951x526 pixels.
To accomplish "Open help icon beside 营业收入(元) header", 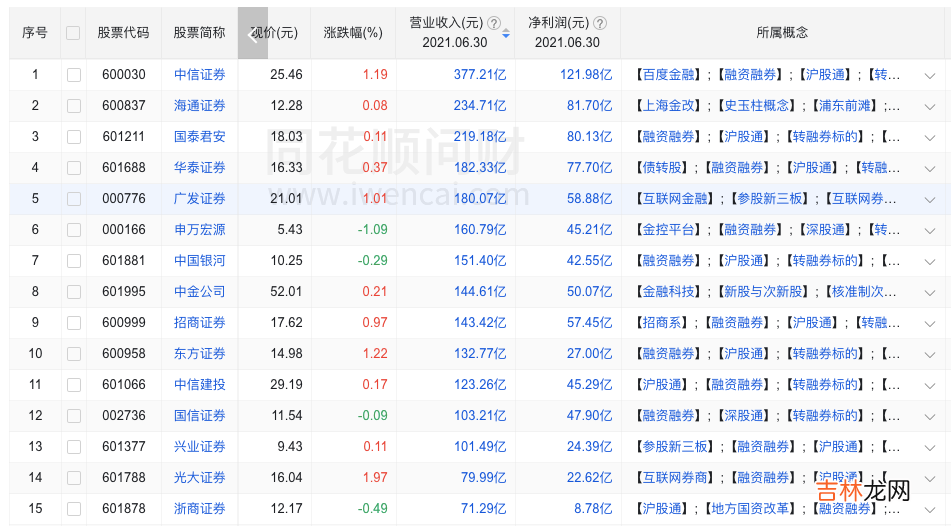I will [494, 23].
